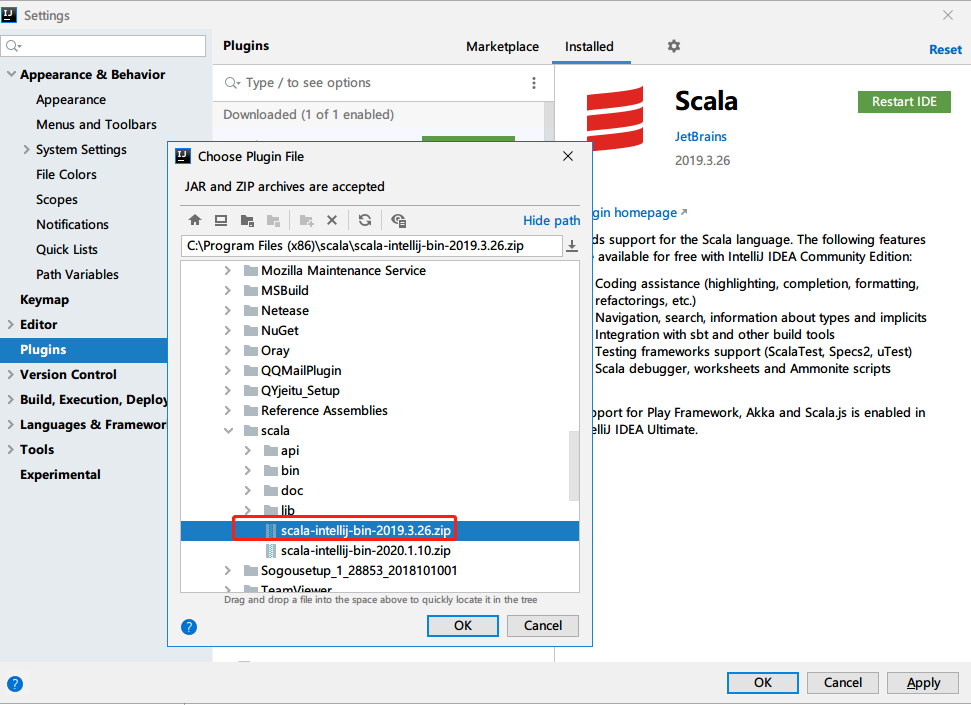Jump to desktop directory icon

pyautogui.click(x=221, y=220)
